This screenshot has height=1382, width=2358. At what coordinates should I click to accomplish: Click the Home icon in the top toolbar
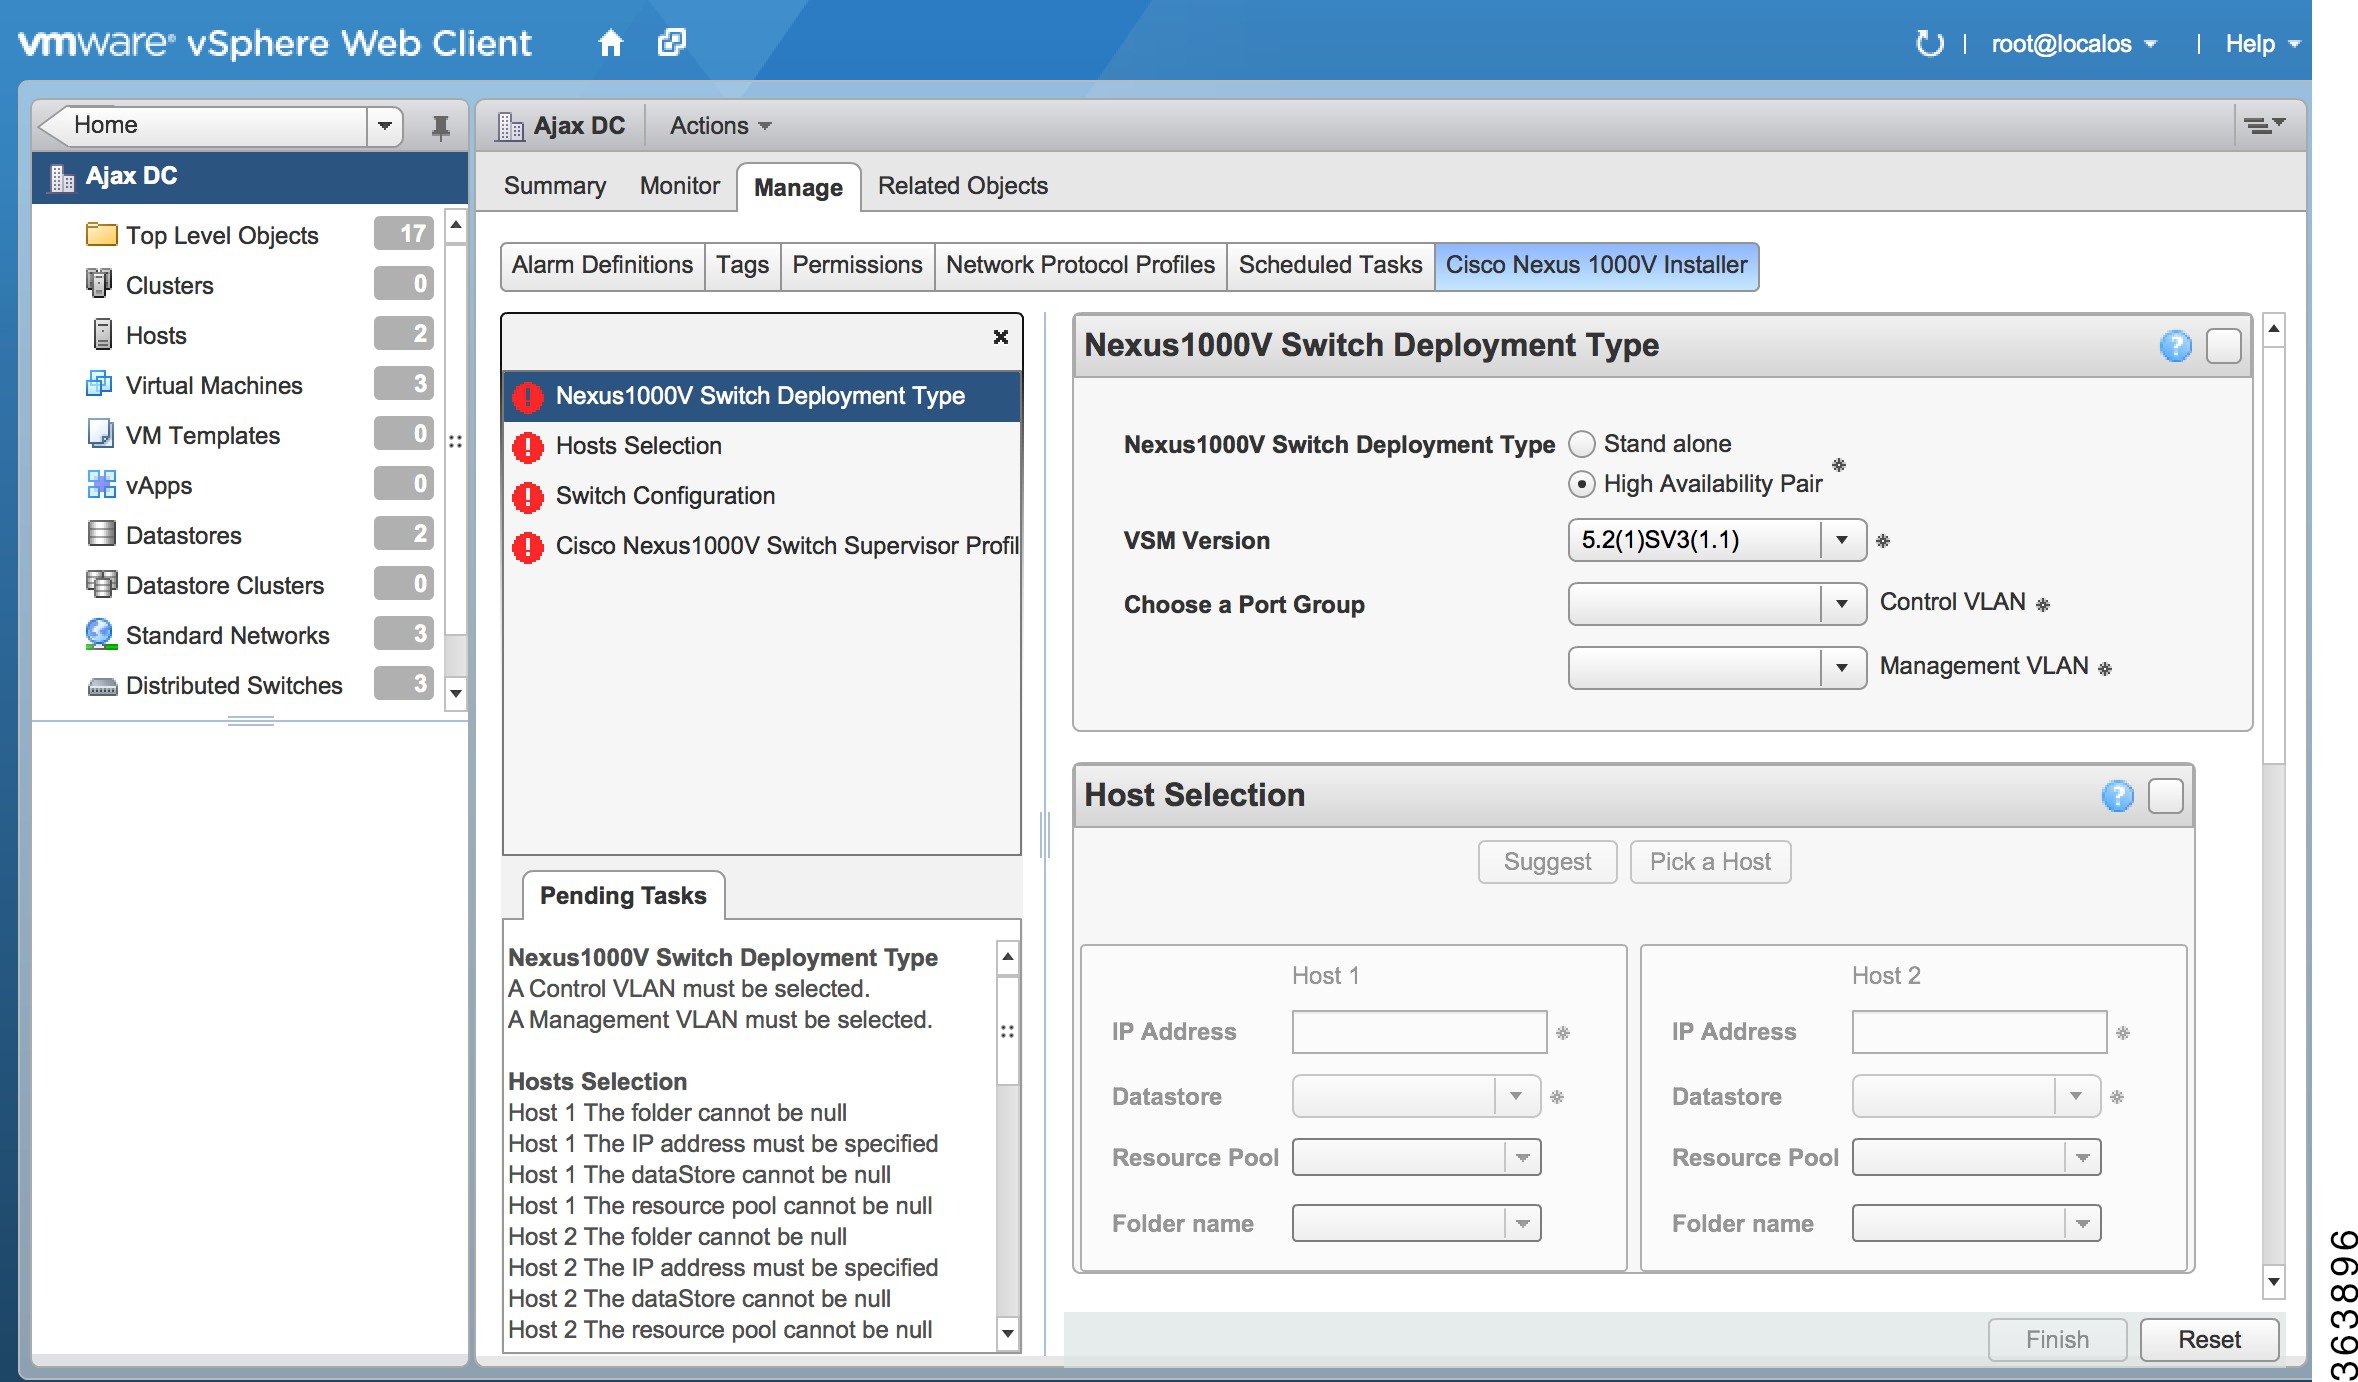tap(611, 42)
